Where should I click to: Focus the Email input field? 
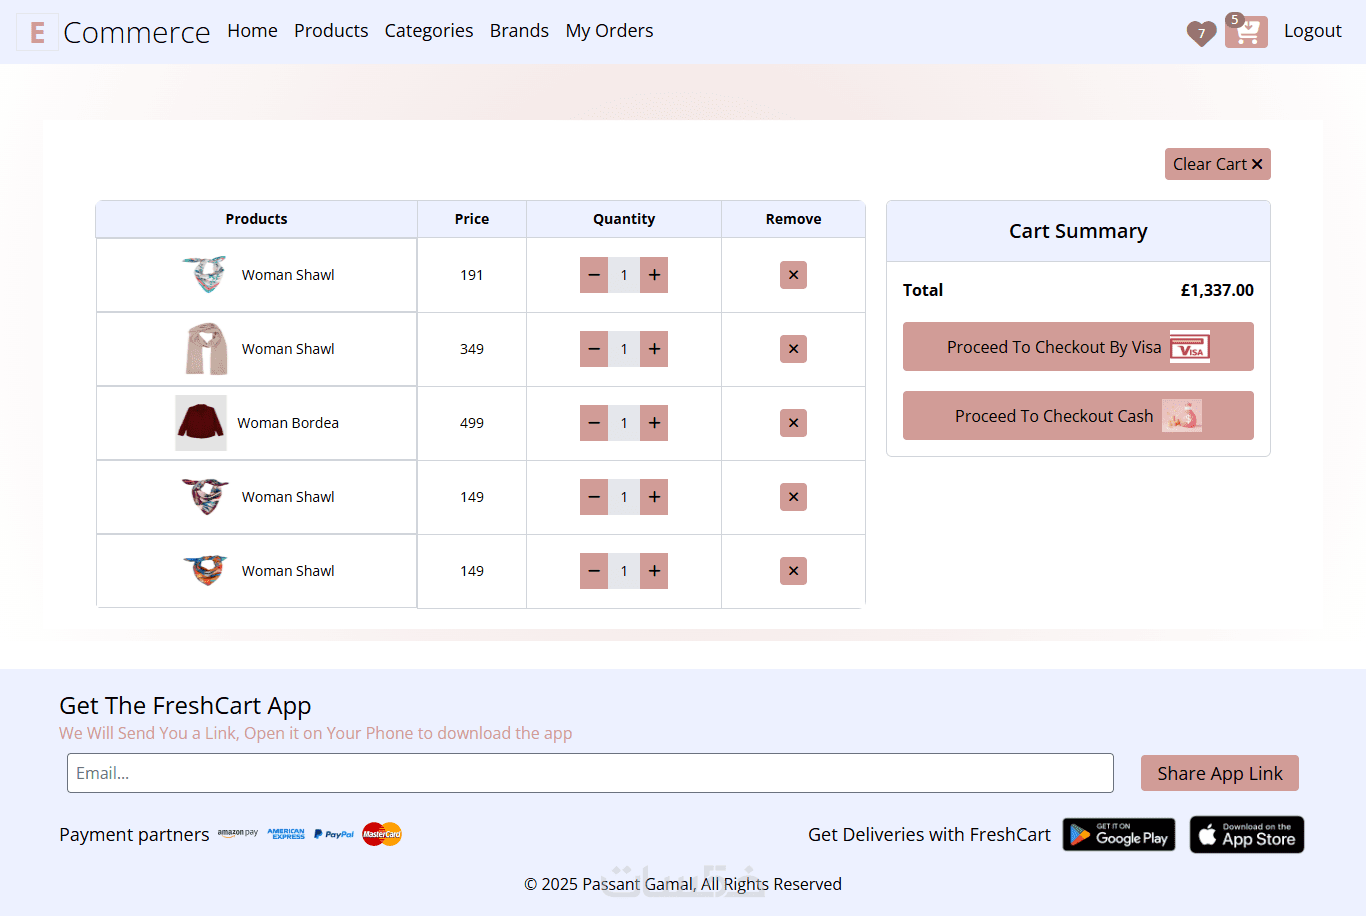click(x=590, y=773)
